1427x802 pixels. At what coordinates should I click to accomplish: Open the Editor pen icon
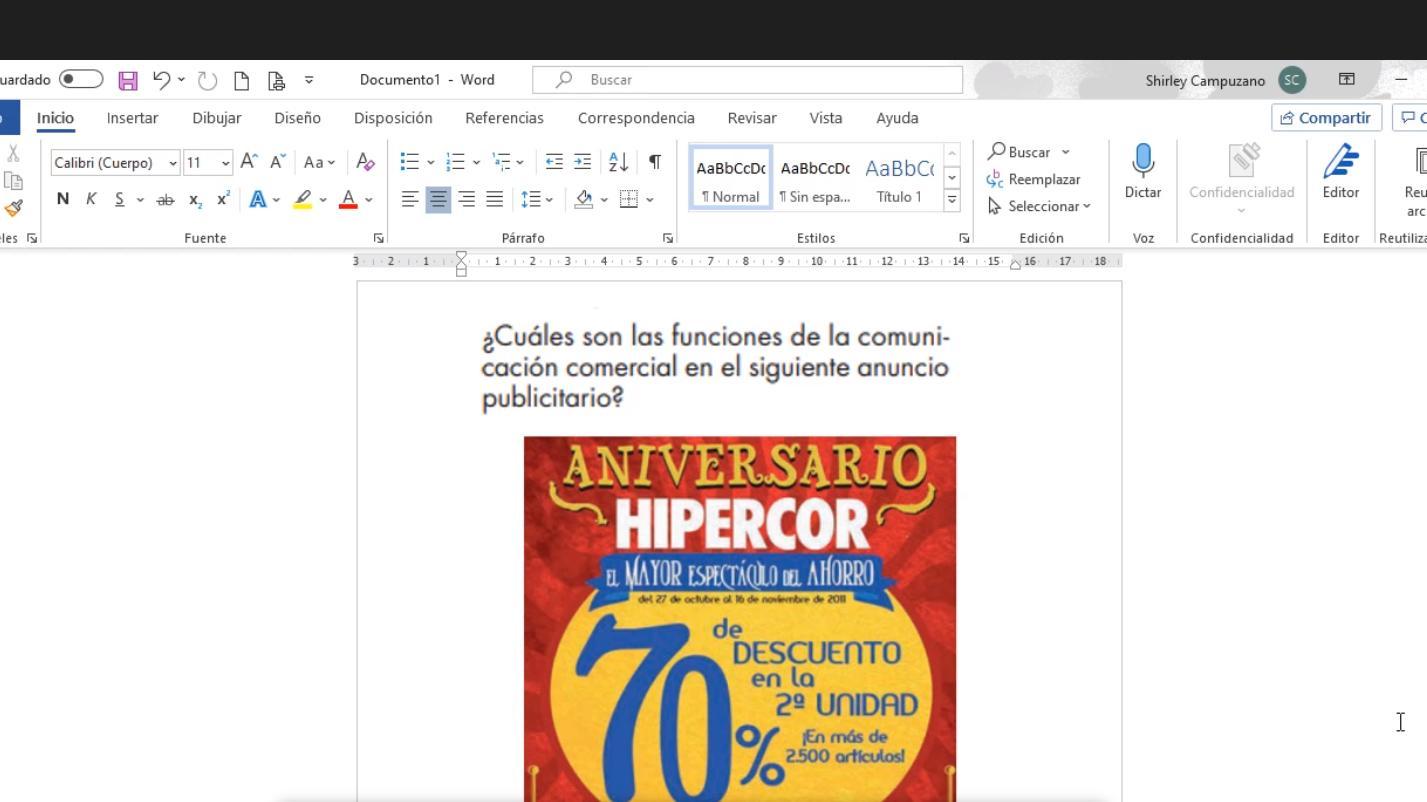(x=1340, y=171)
